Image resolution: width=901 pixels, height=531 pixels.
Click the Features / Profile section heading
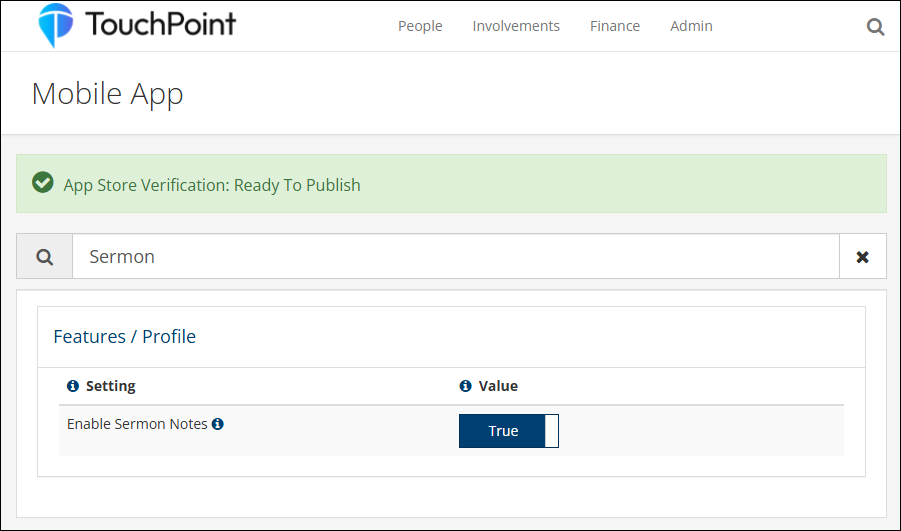[x=124, y=337]
